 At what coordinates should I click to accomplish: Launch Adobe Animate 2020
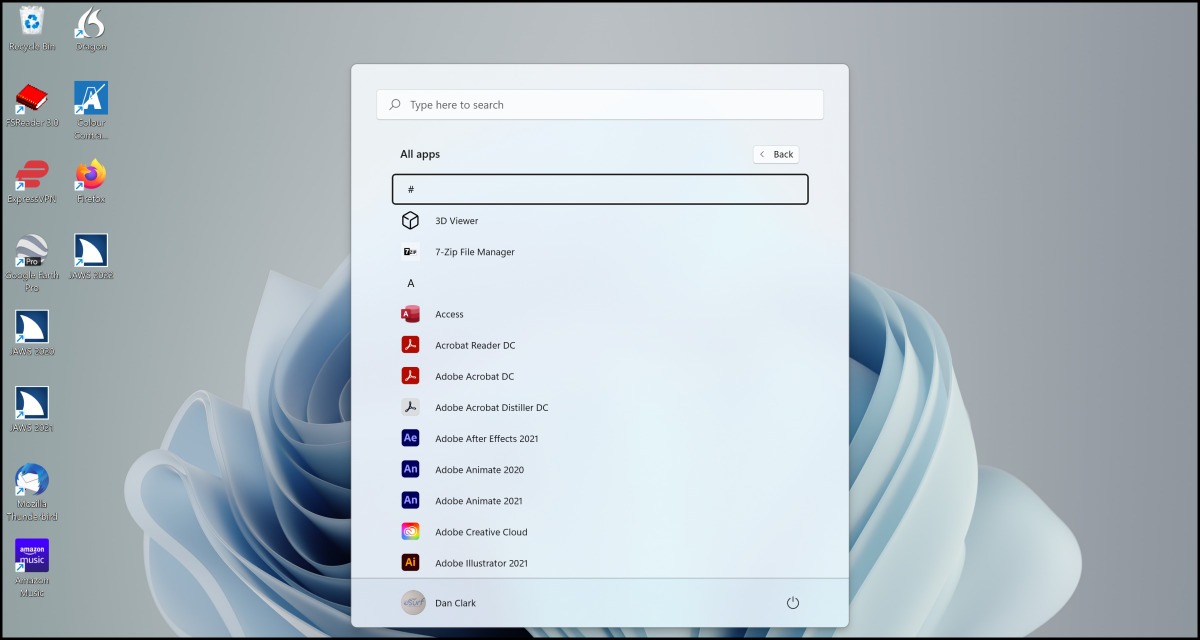pos(478,469)
